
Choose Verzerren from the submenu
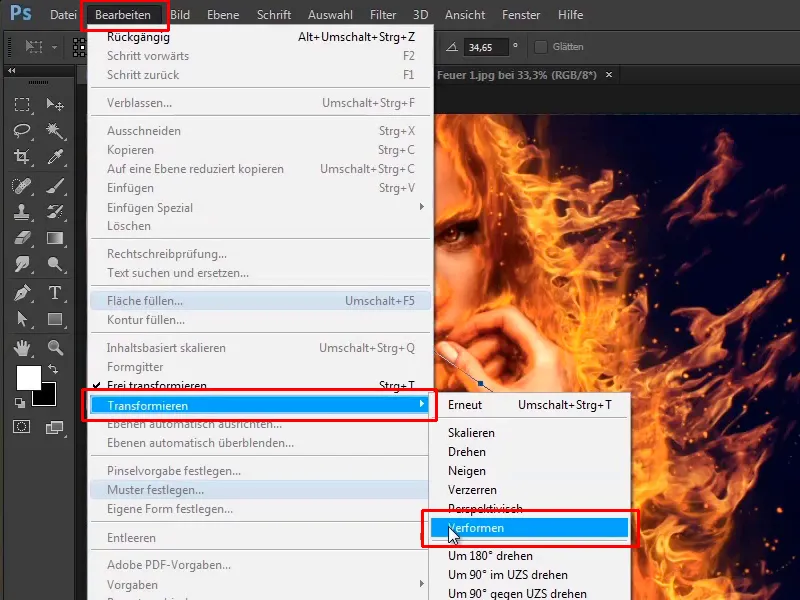530,490
